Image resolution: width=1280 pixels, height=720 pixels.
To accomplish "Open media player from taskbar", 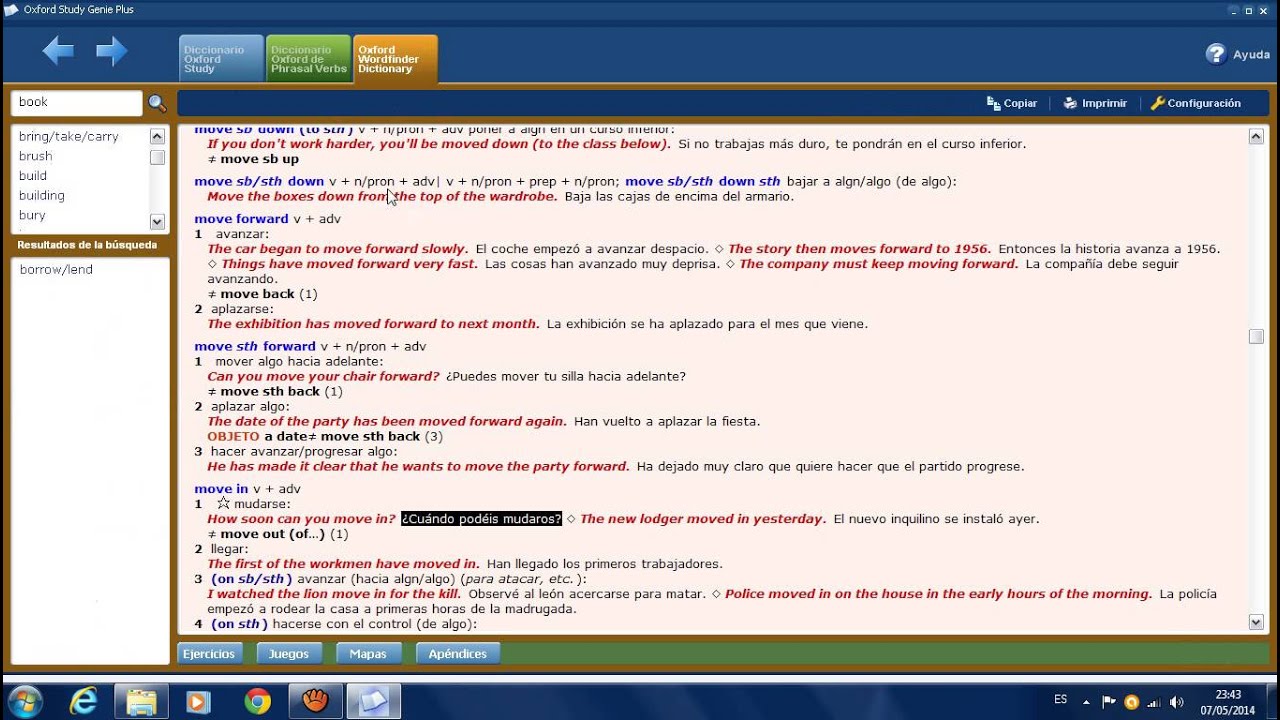I will click(198, 701).
